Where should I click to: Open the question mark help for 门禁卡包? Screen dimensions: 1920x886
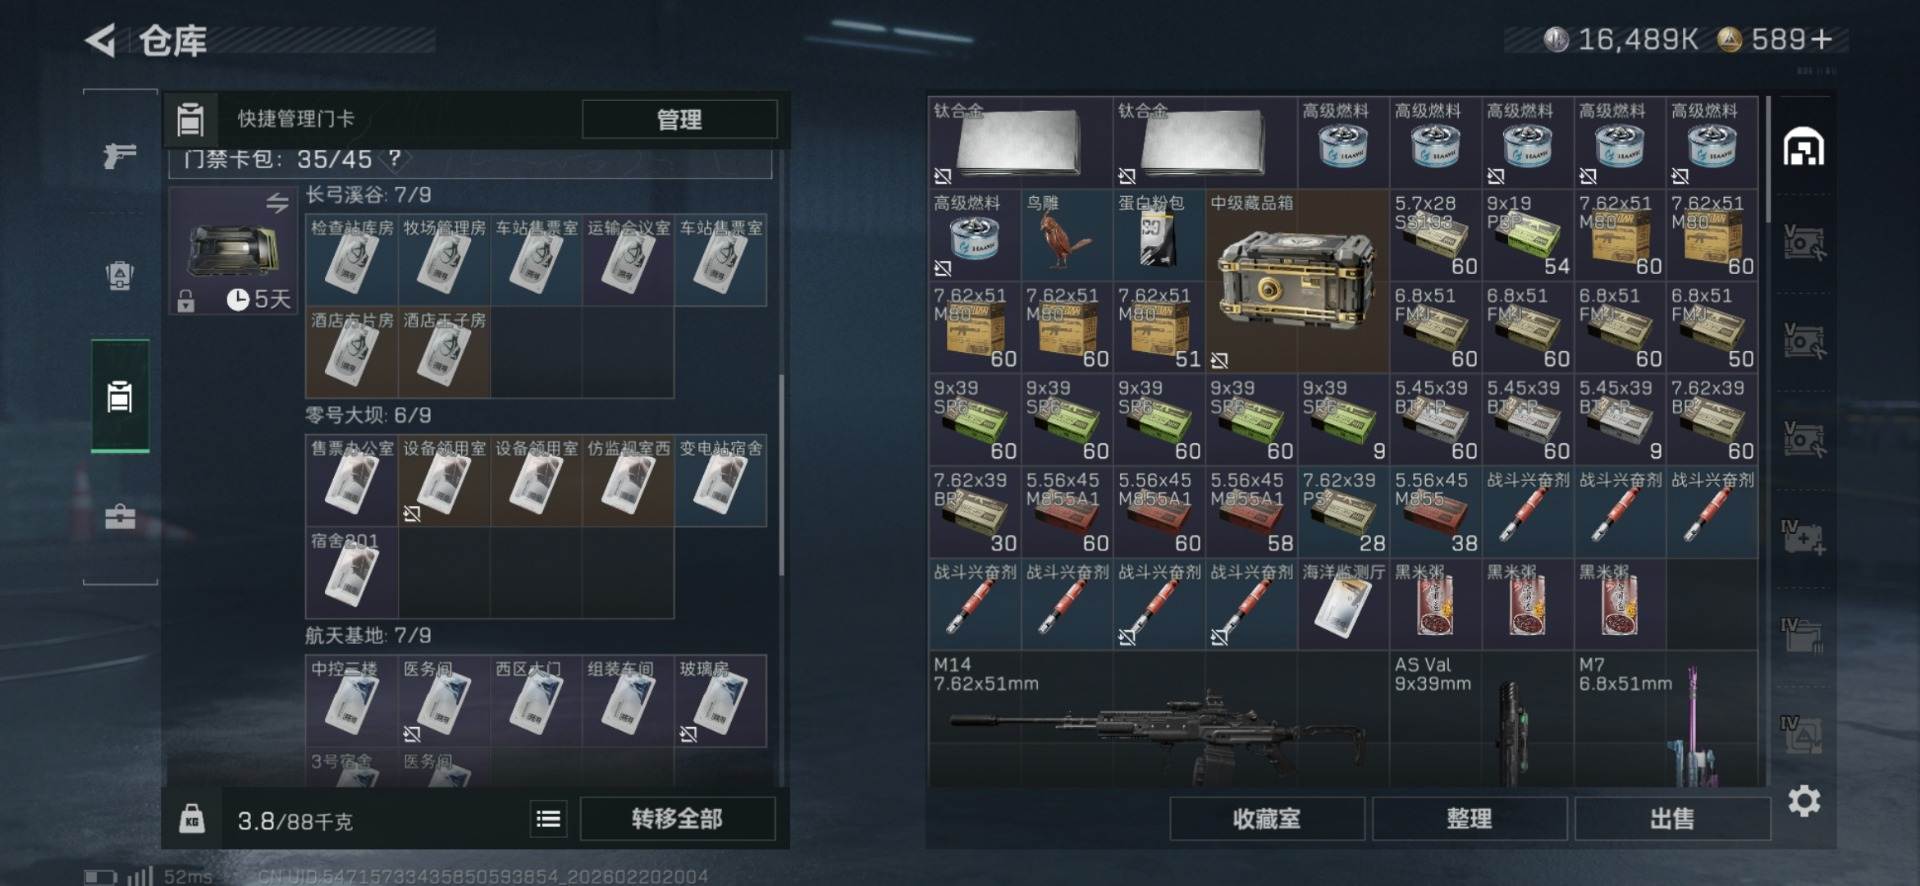click(x=395, y=158)
